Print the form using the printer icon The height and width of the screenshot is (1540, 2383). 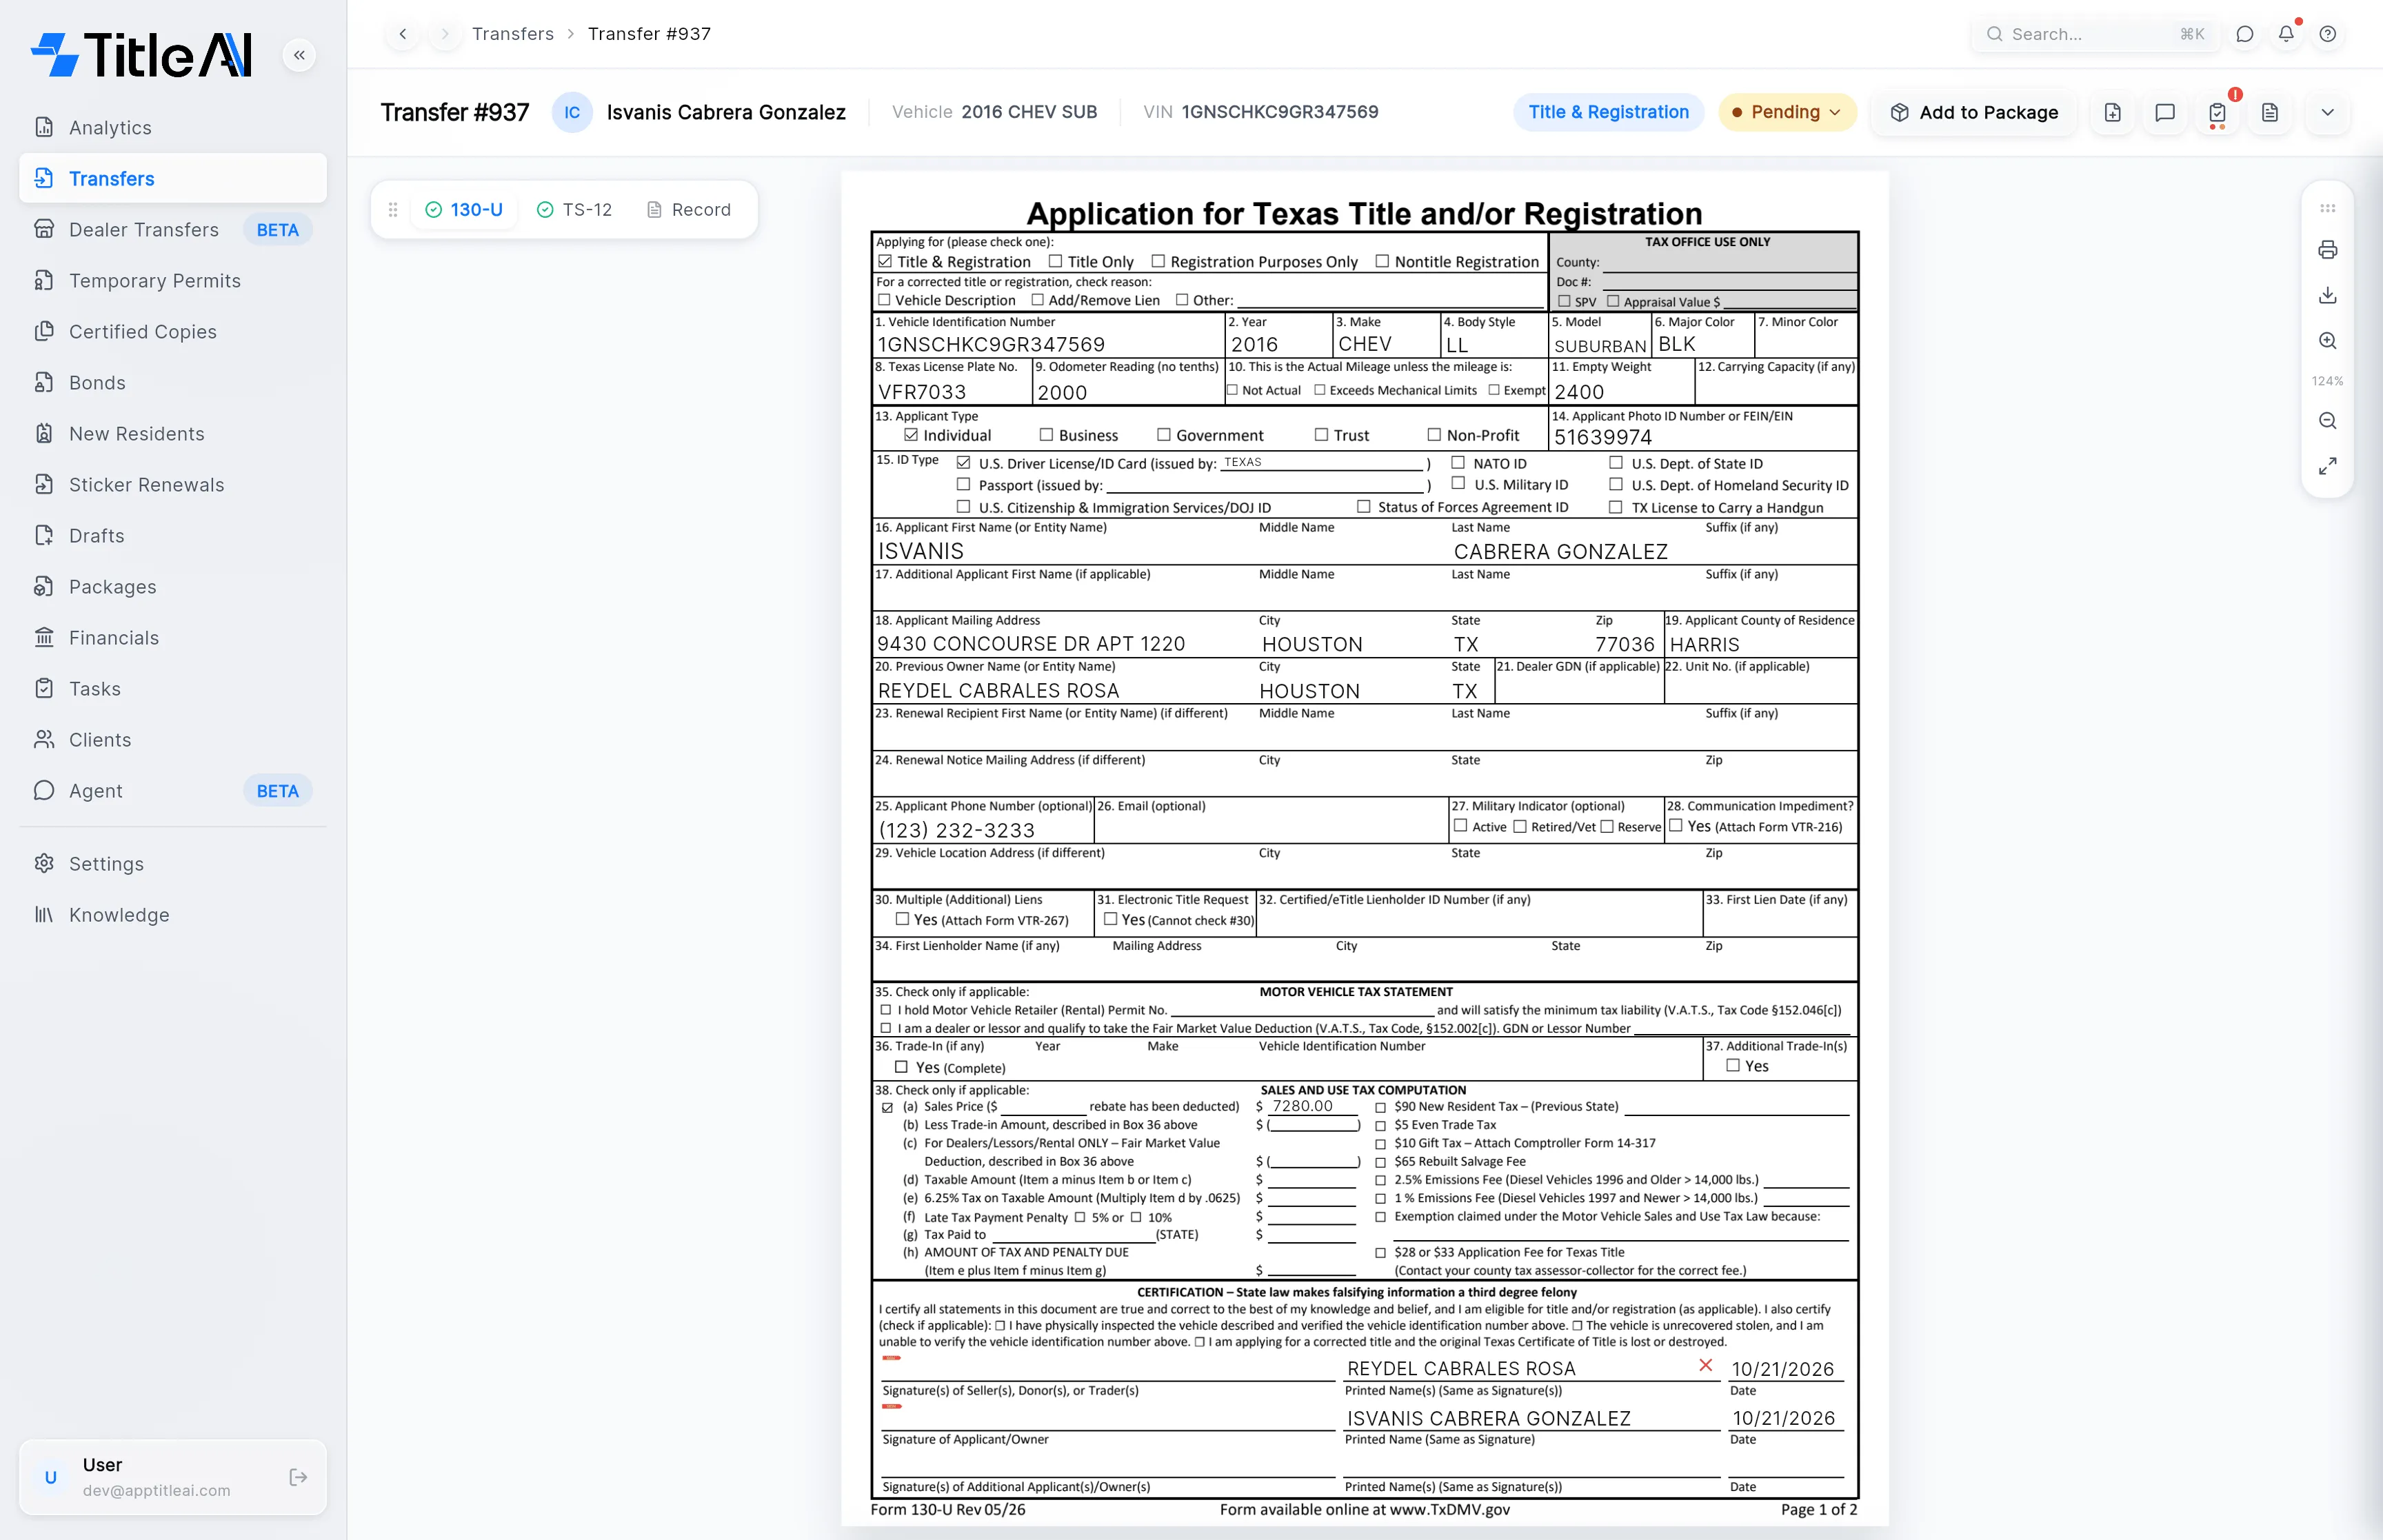coord(2328,250)
